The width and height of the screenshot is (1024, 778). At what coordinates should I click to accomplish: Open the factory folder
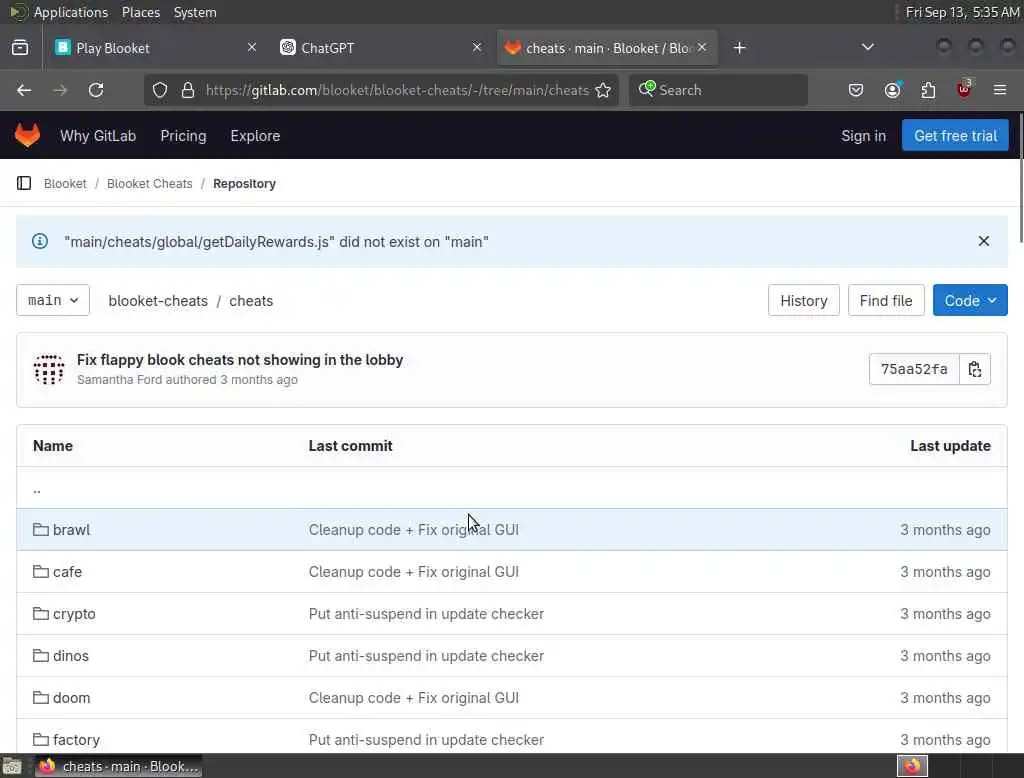click(76, 740)
